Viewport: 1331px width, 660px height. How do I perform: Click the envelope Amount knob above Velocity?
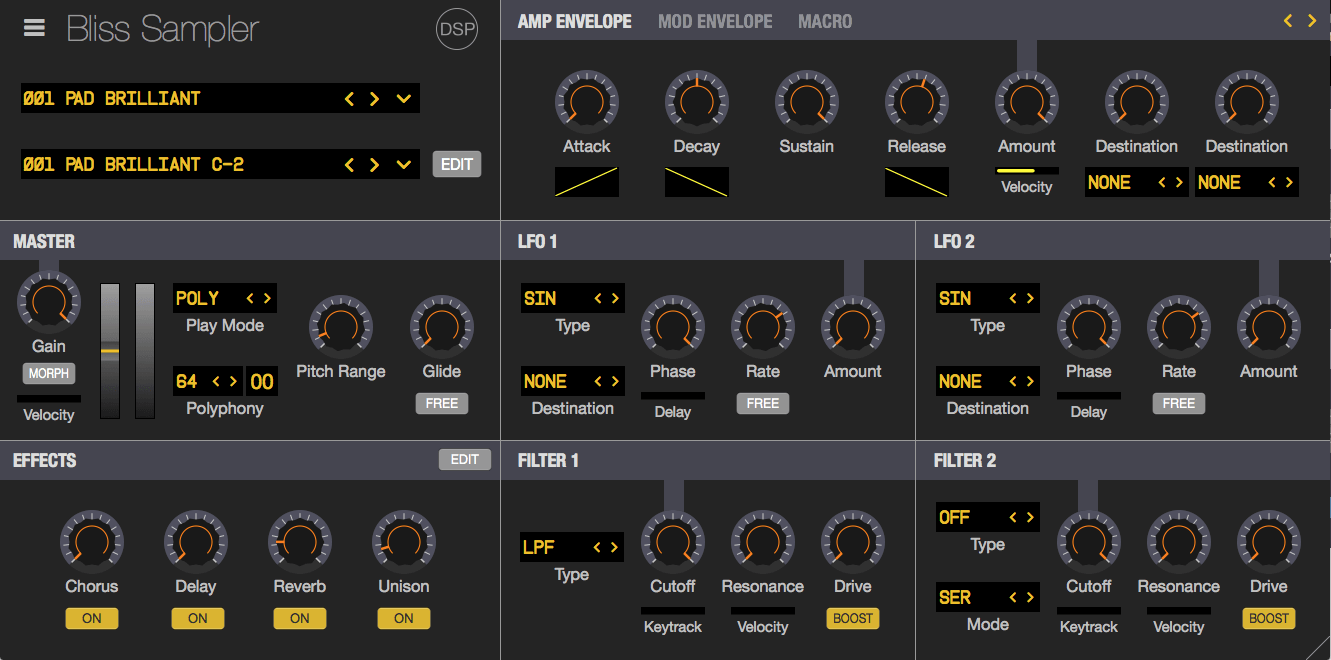click(1027, 101)
